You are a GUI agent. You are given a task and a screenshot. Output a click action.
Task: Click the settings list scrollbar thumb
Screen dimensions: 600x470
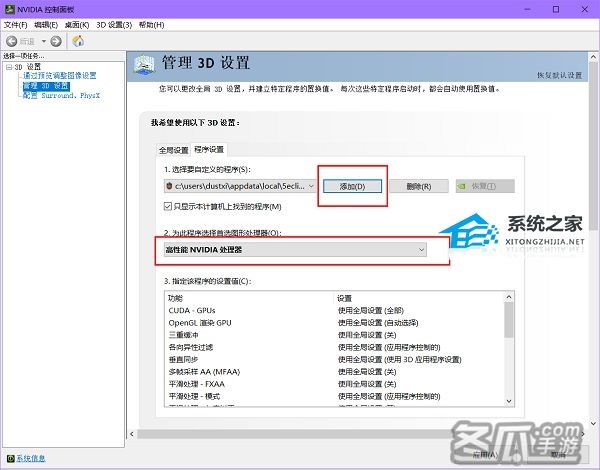pyautogui.click(x=509, y=320)
